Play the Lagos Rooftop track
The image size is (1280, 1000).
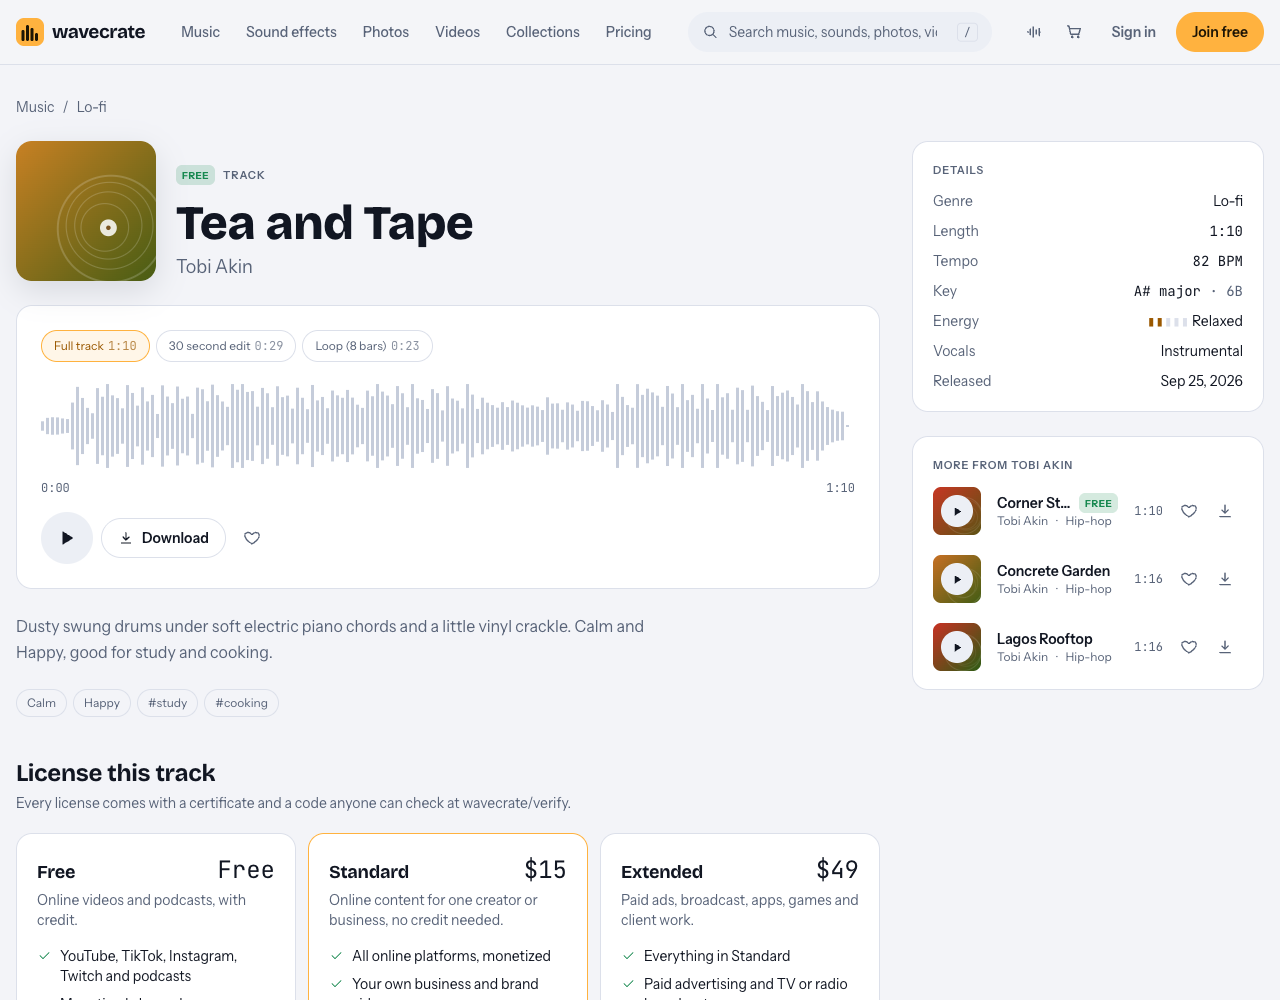click(x=957, y=647)
